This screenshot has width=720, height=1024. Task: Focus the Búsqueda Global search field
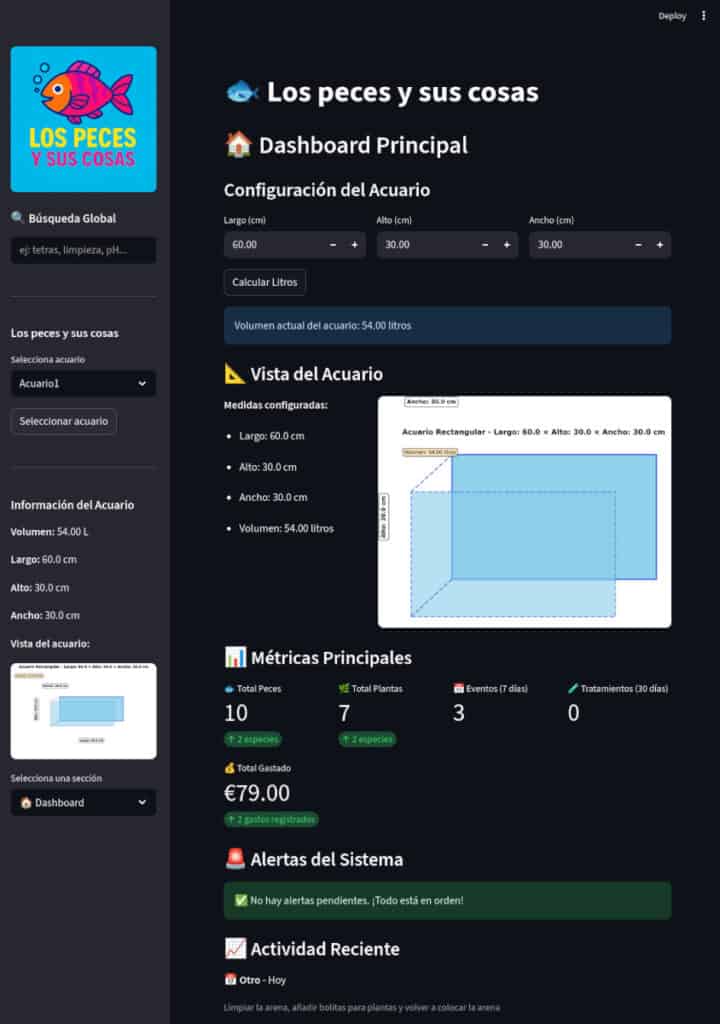(83, 250)
